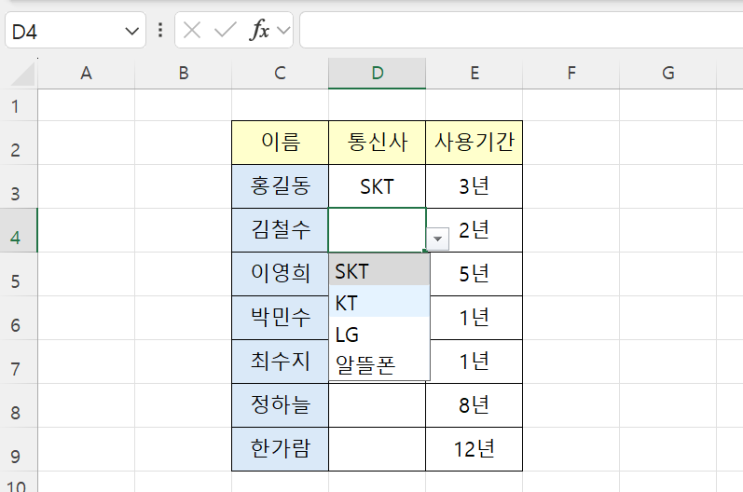The image size is (743, 492).
Task: Choose KT from the dropdown list
Action: [379, 302]
